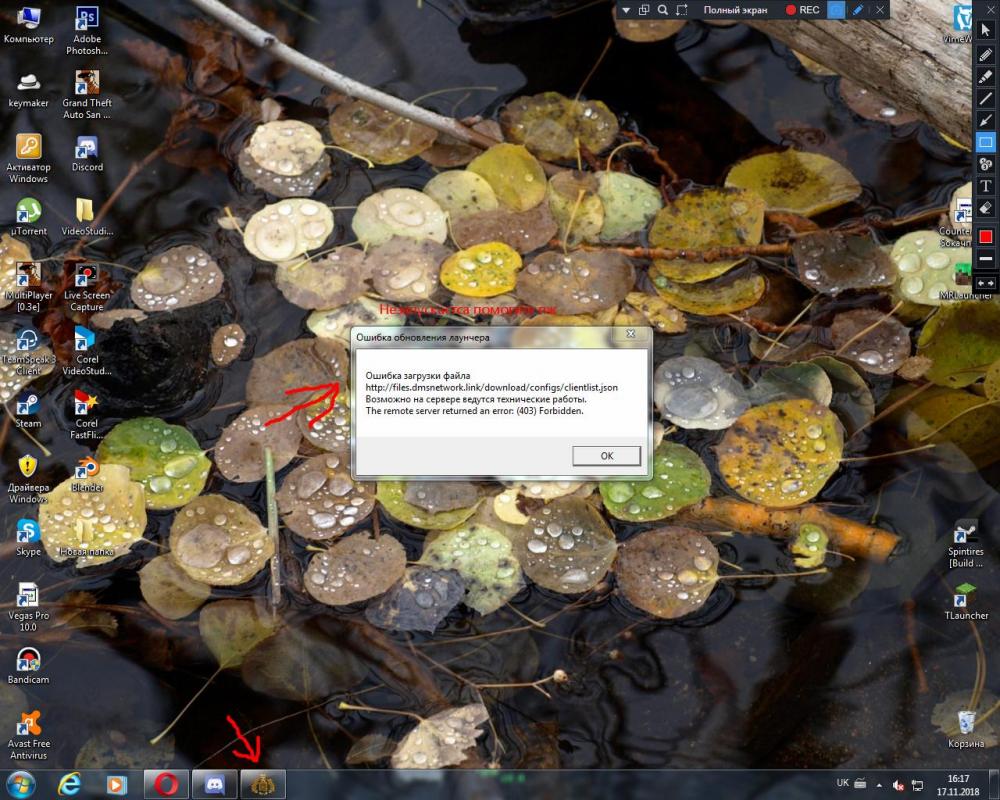The width and height of the screenshot is (1000, 800).
Task: Select the rectangle shape tool
Action: point(985,142)
